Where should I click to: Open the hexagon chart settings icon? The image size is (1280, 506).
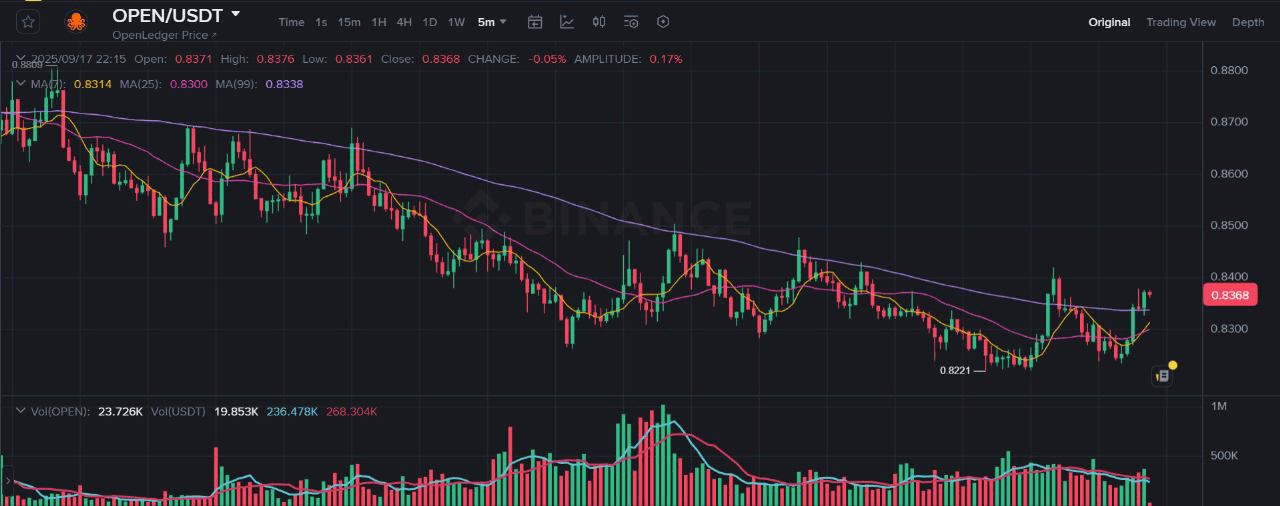(663, 22)
